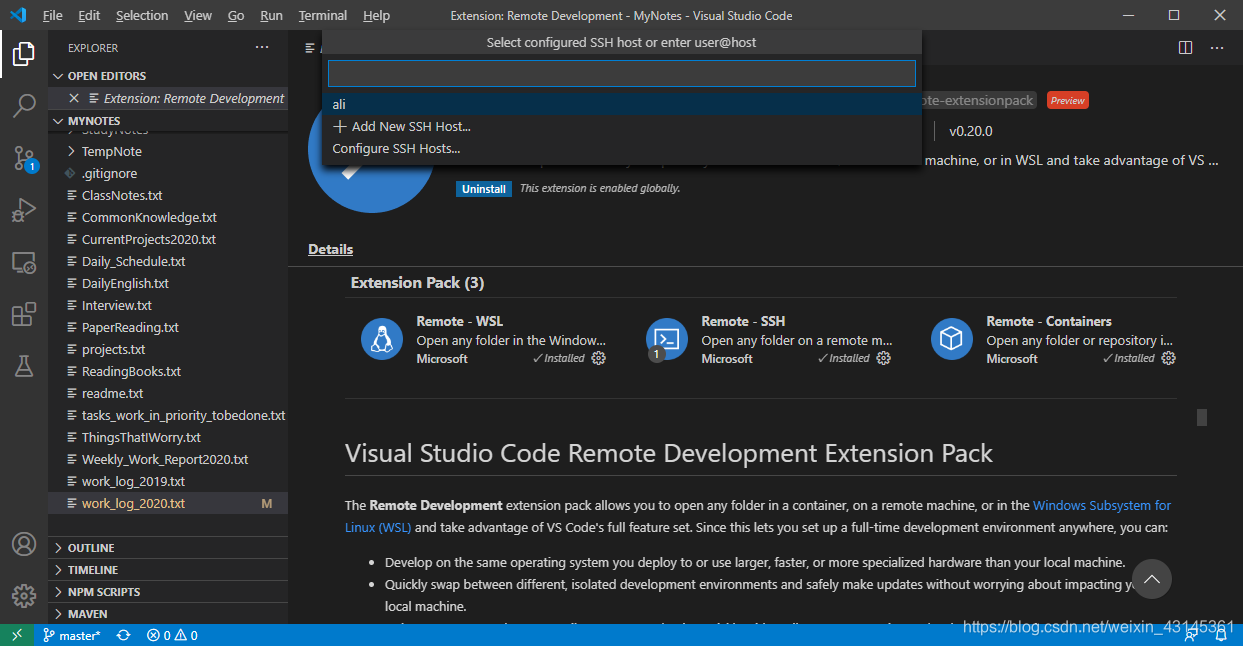Open the Details tab
This screenshot has width=1243, height=646.
pos(330,249)
